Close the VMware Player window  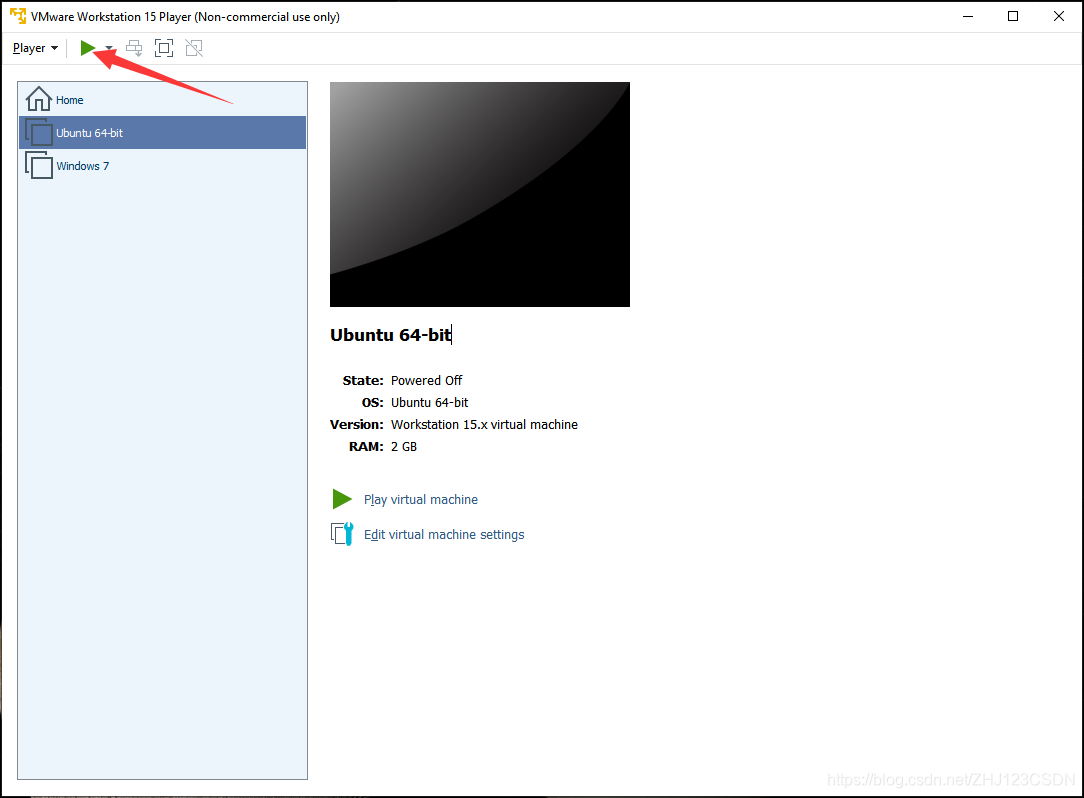[1058, 17]
